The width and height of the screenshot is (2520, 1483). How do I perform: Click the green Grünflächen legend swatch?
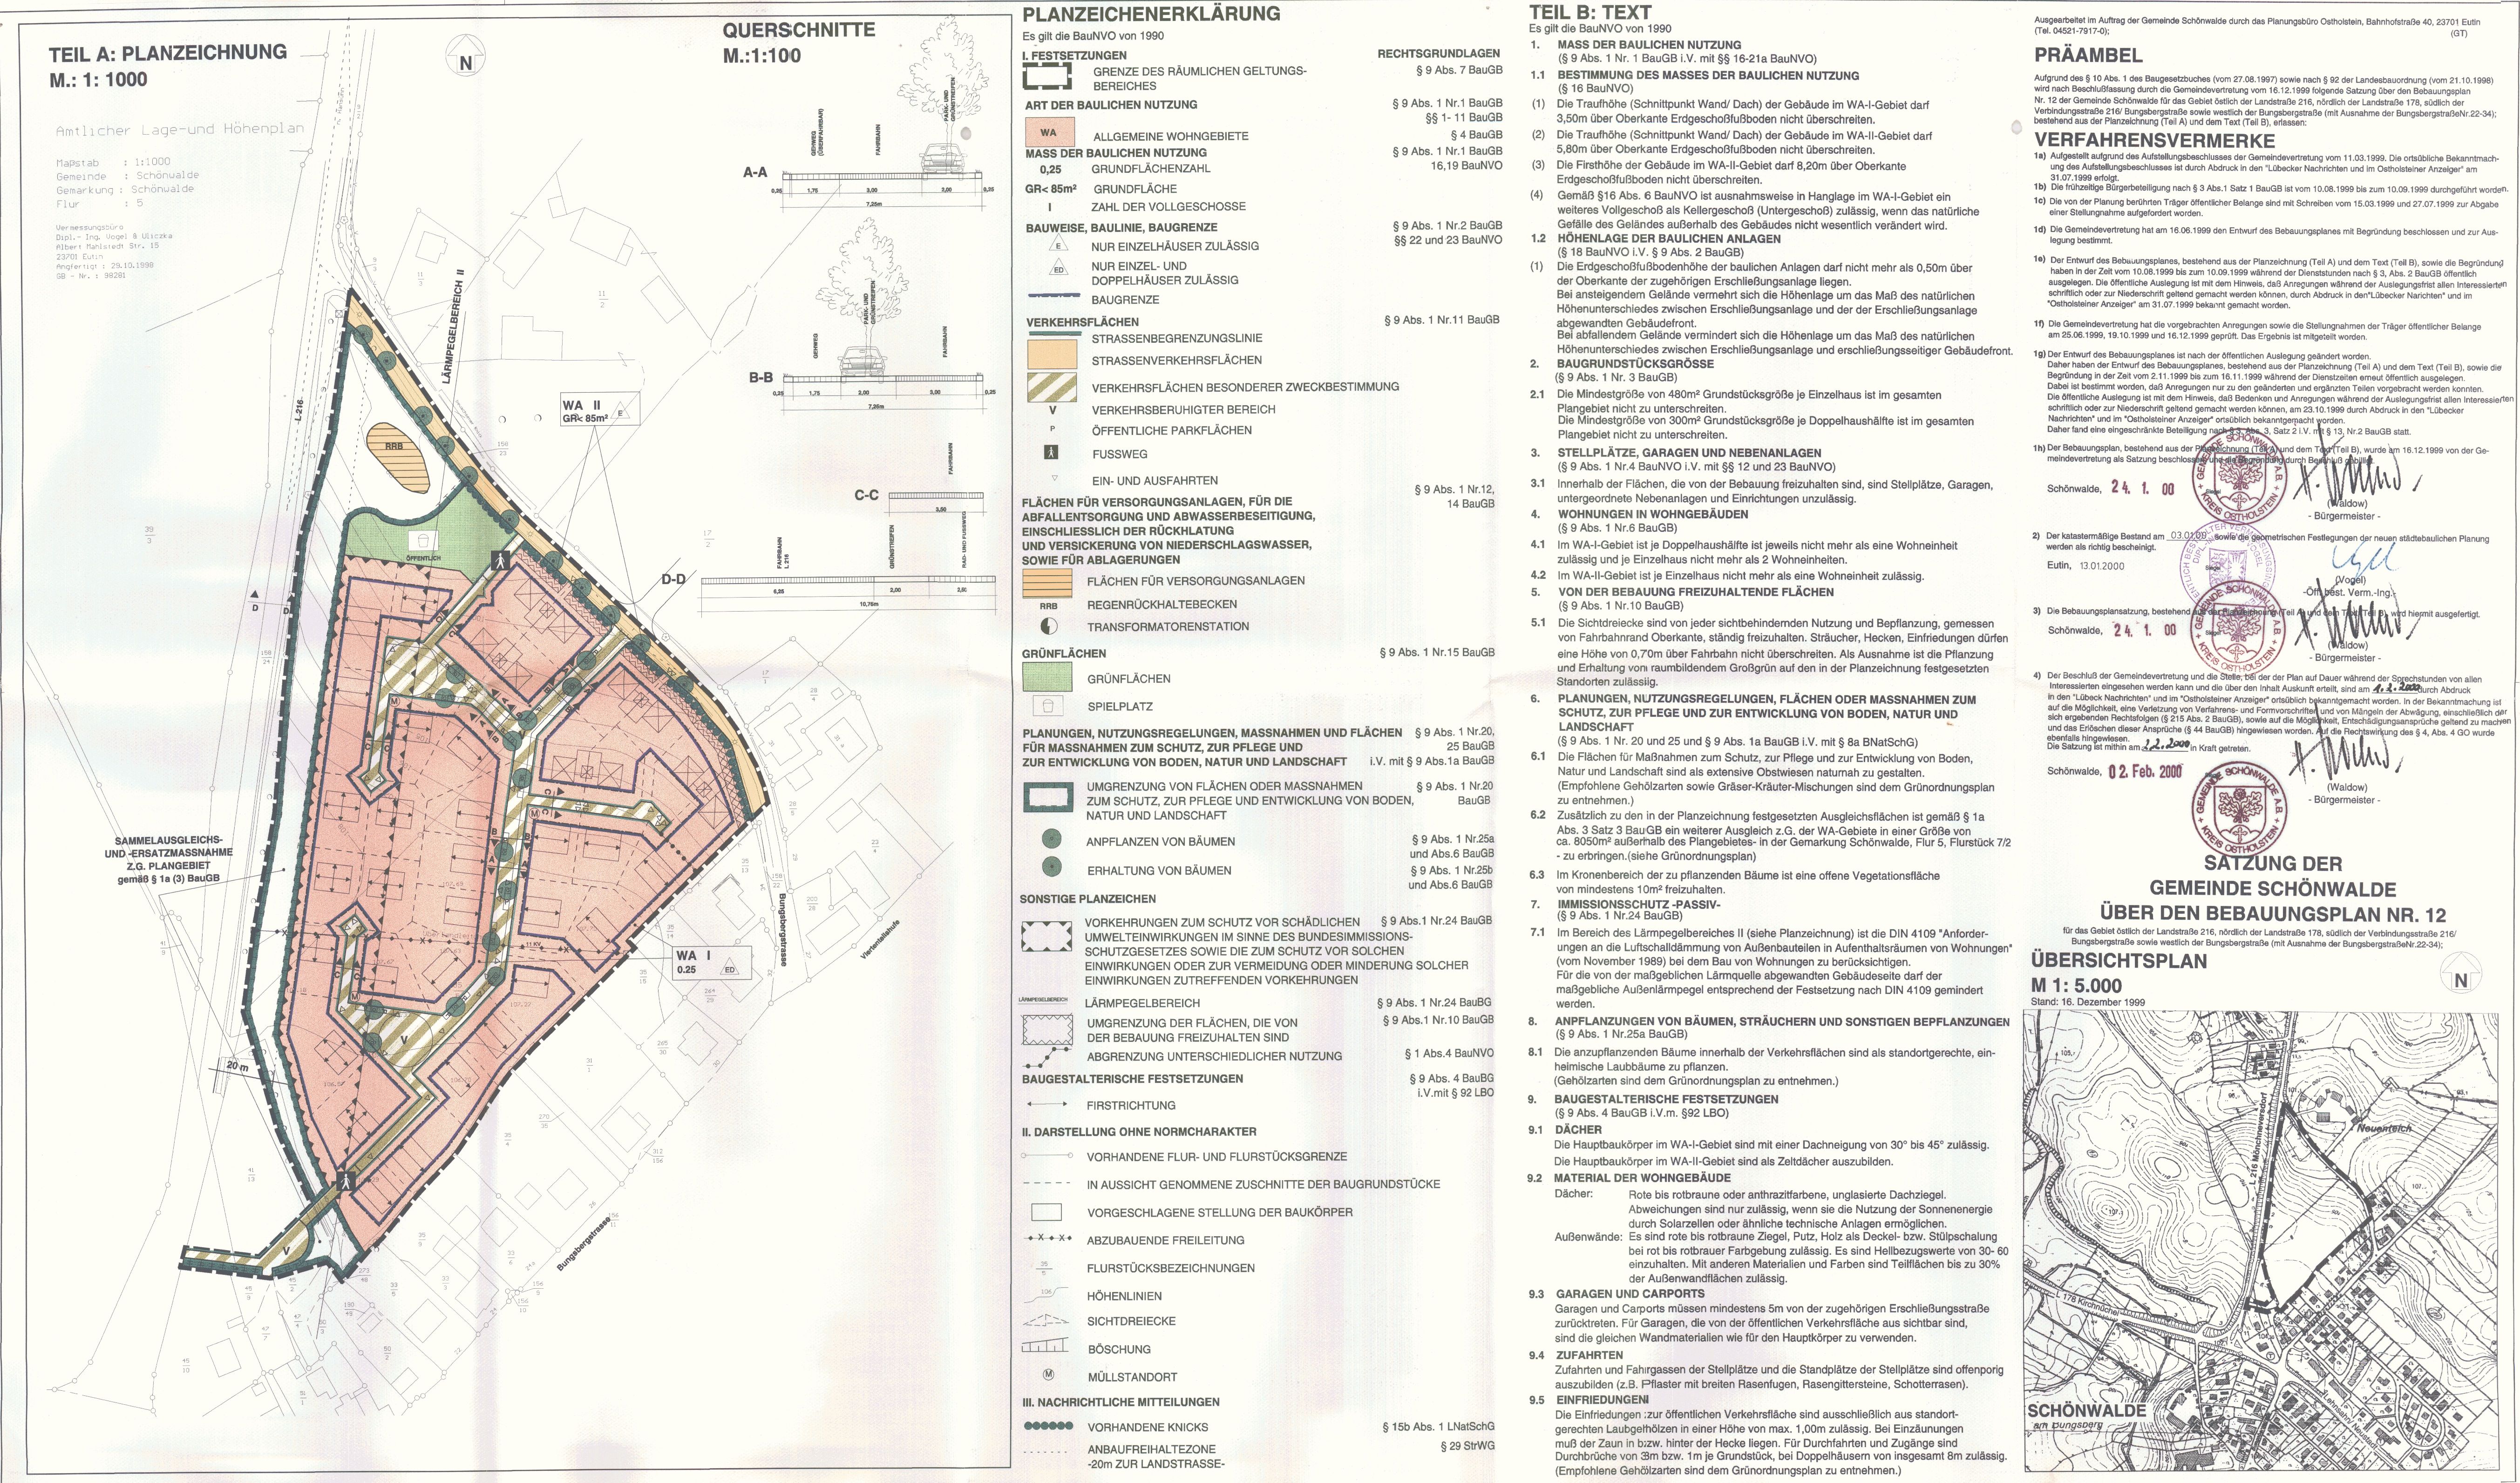tap(1047, 677)
